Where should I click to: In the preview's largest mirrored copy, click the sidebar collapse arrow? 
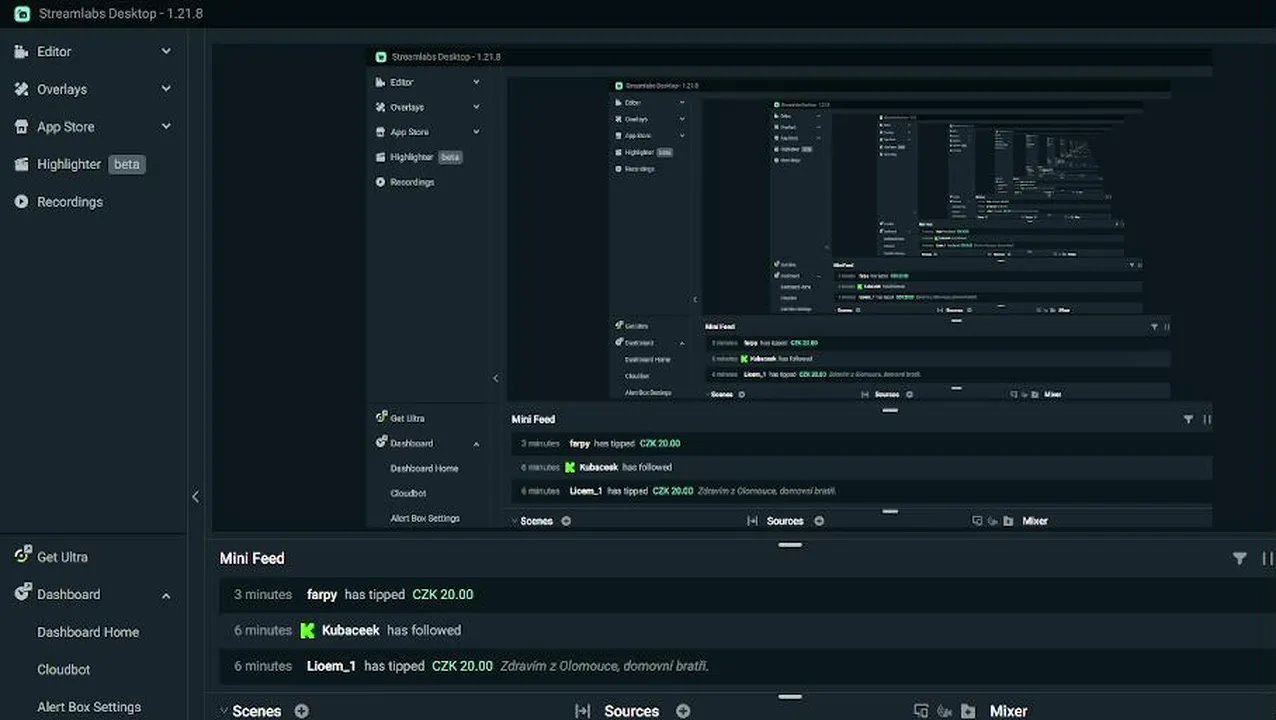pos(496,379)
